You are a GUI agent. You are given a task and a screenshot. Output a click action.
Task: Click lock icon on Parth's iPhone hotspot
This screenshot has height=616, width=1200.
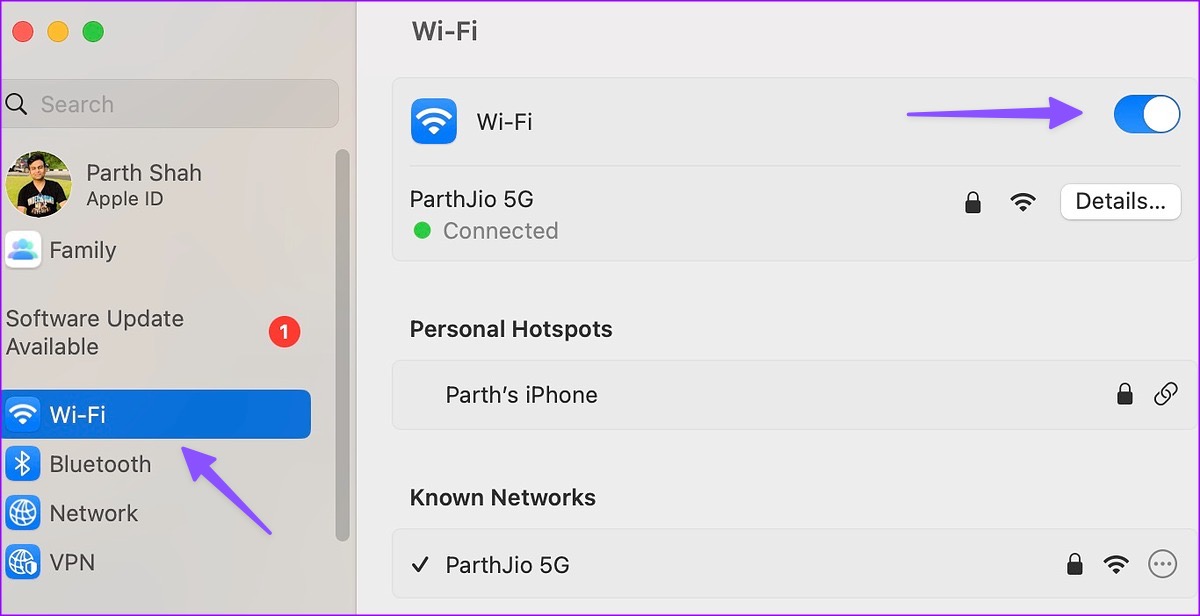(x=1125, y=394)
